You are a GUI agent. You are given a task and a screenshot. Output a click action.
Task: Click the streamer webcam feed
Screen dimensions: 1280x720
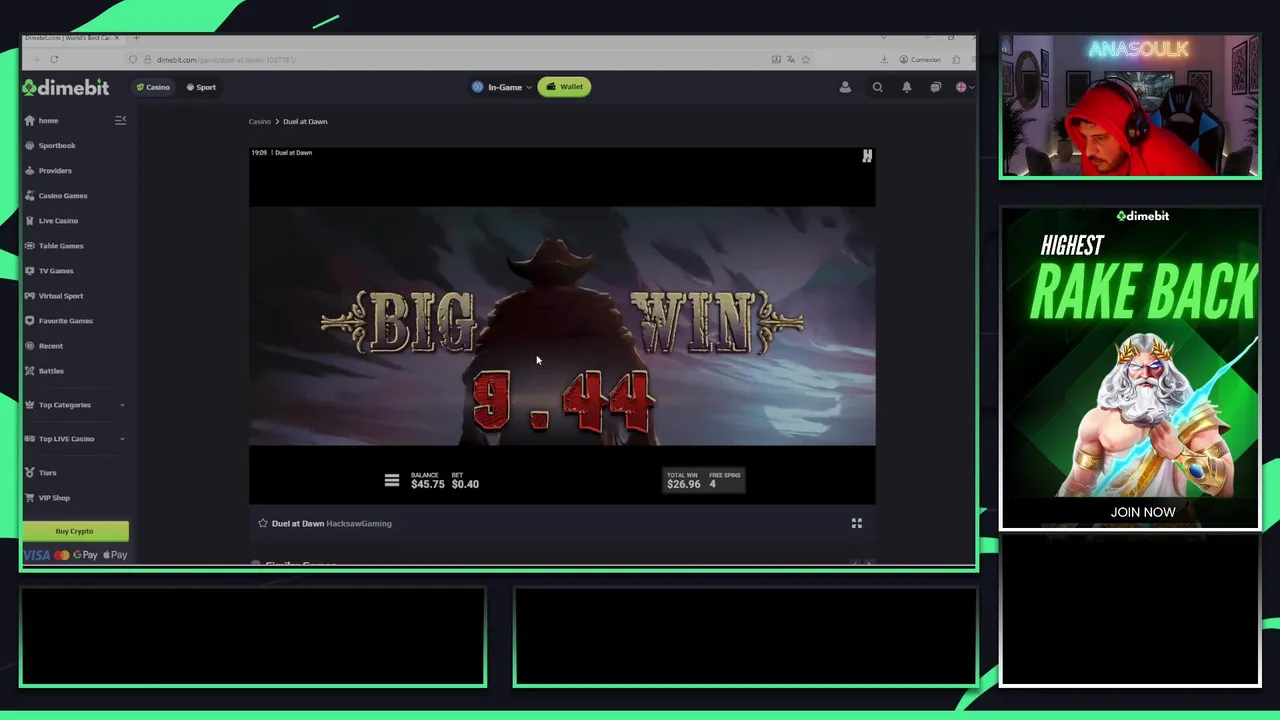point(1130,107)
